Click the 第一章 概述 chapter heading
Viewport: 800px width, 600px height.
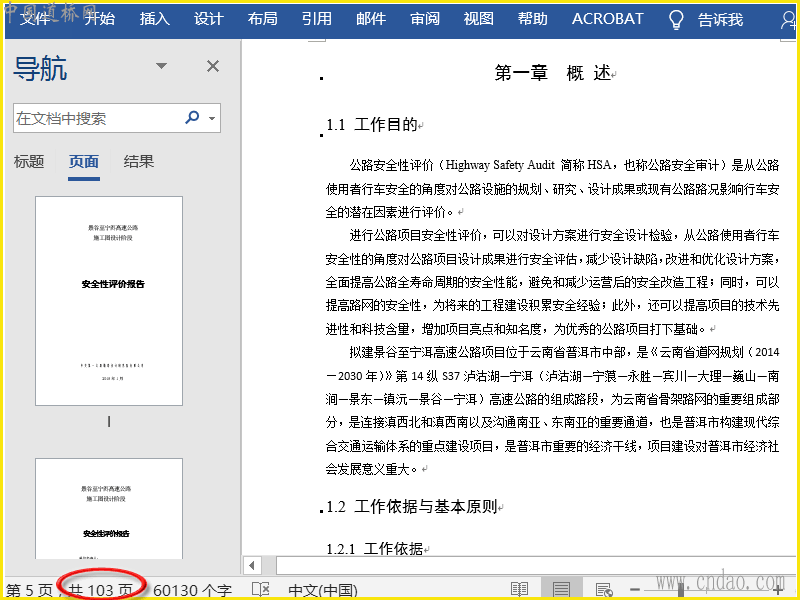coord(553,73)
